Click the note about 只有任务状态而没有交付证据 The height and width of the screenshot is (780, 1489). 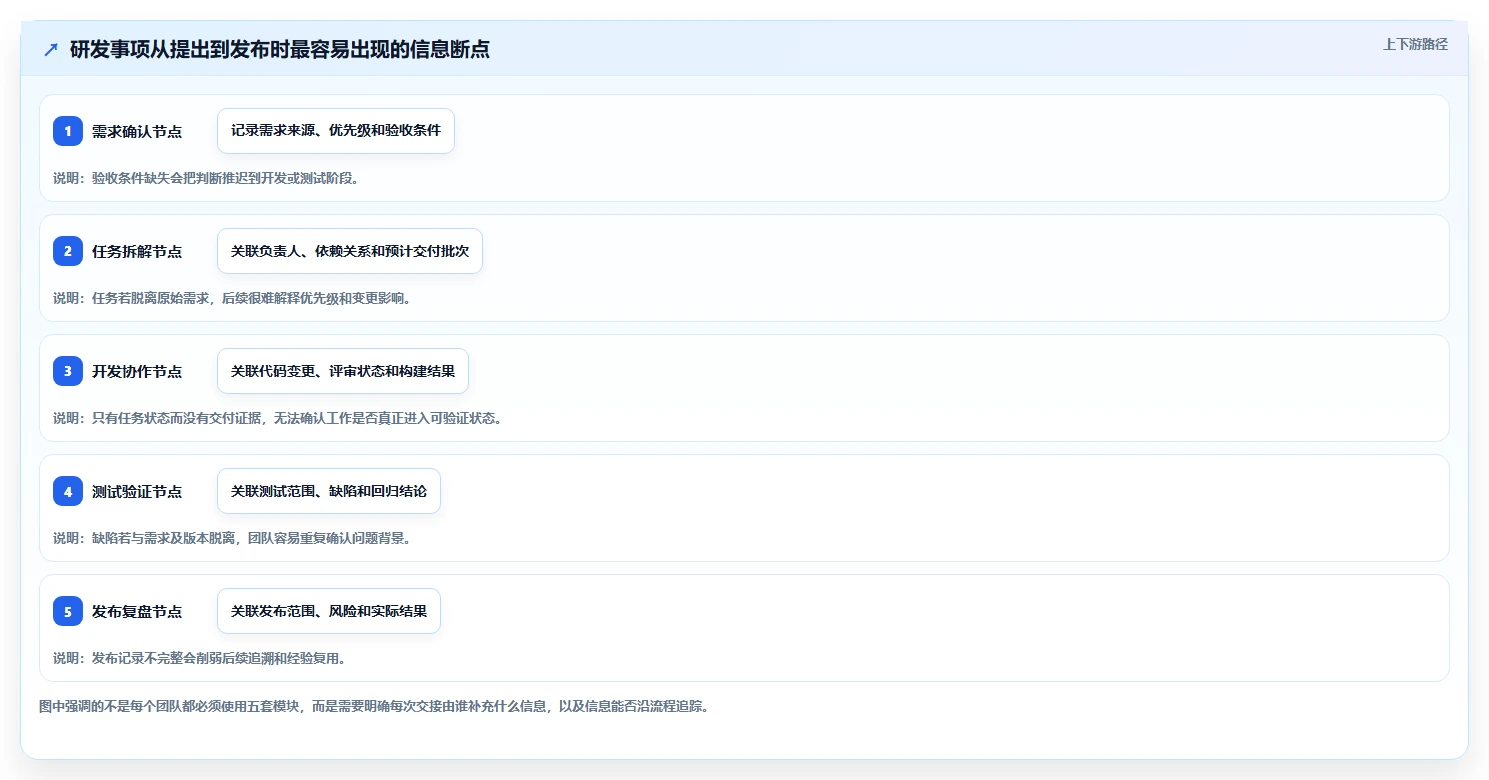coord(278,418)
